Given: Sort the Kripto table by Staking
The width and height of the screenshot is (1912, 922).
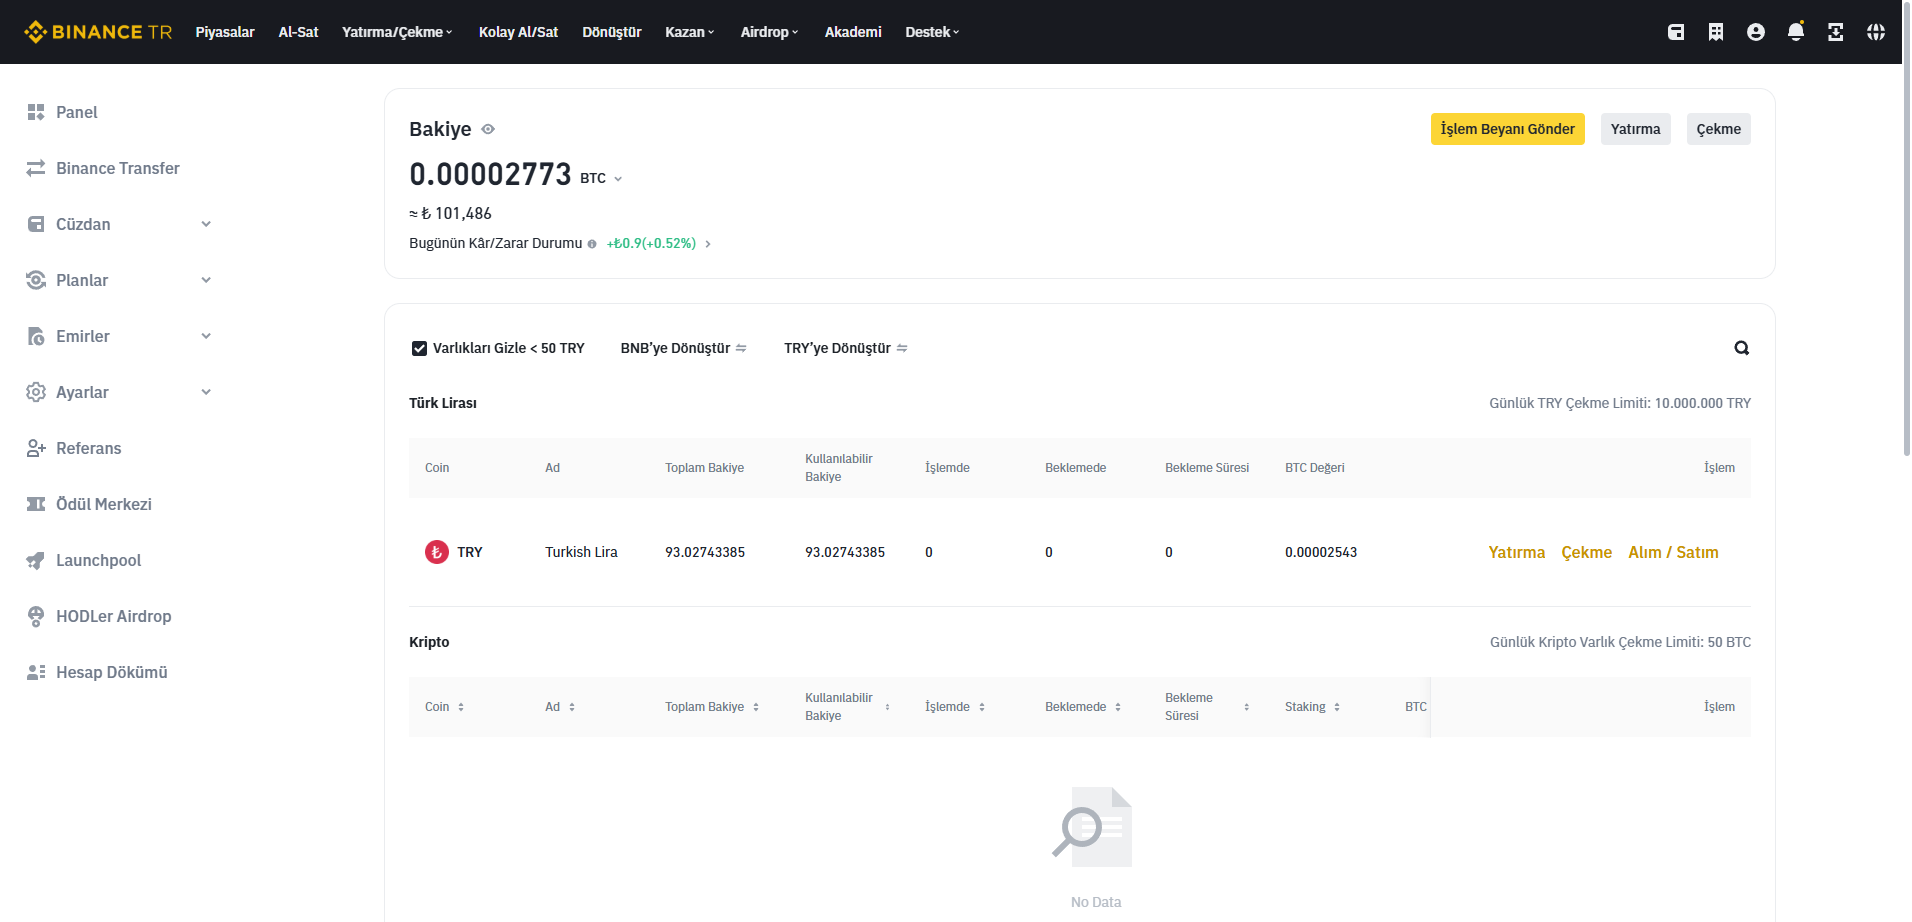Looking at the screenshot, I should point(1337,707).
